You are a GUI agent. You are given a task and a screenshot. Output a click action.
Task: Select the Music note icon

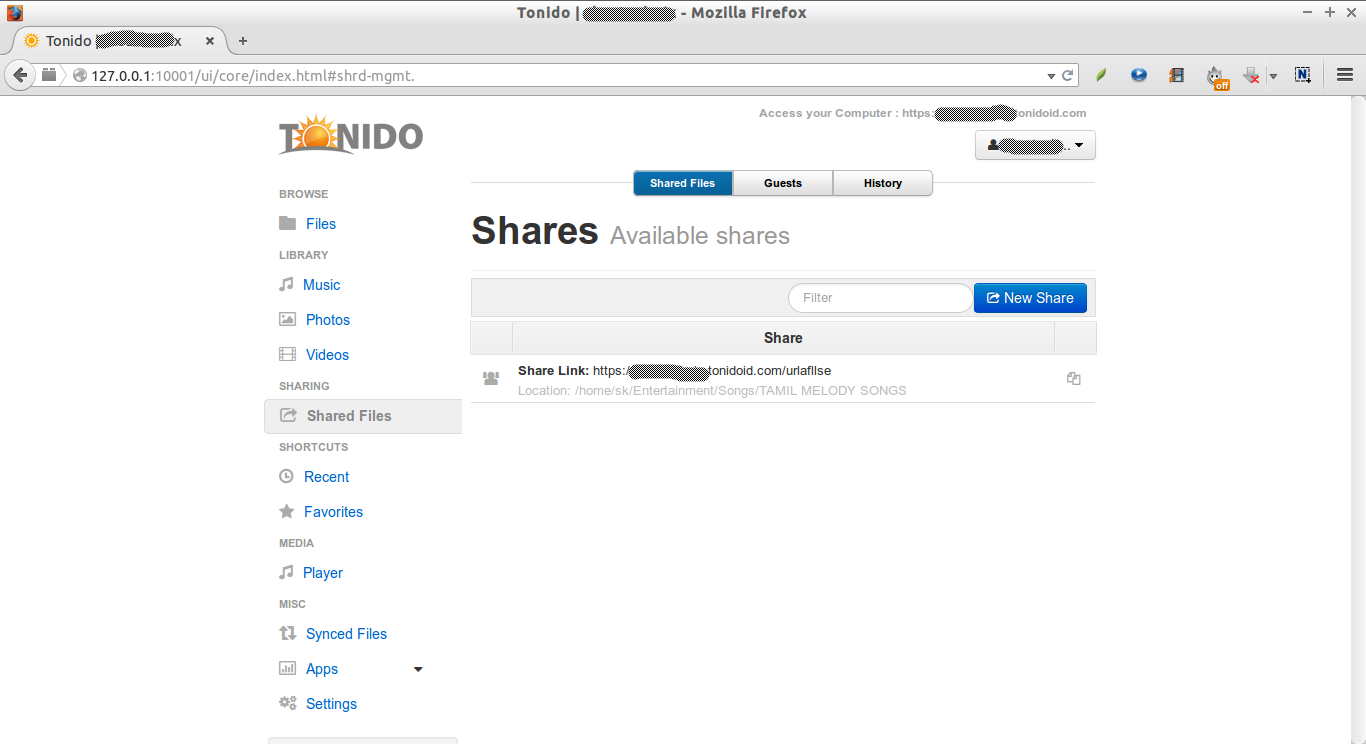286,284
